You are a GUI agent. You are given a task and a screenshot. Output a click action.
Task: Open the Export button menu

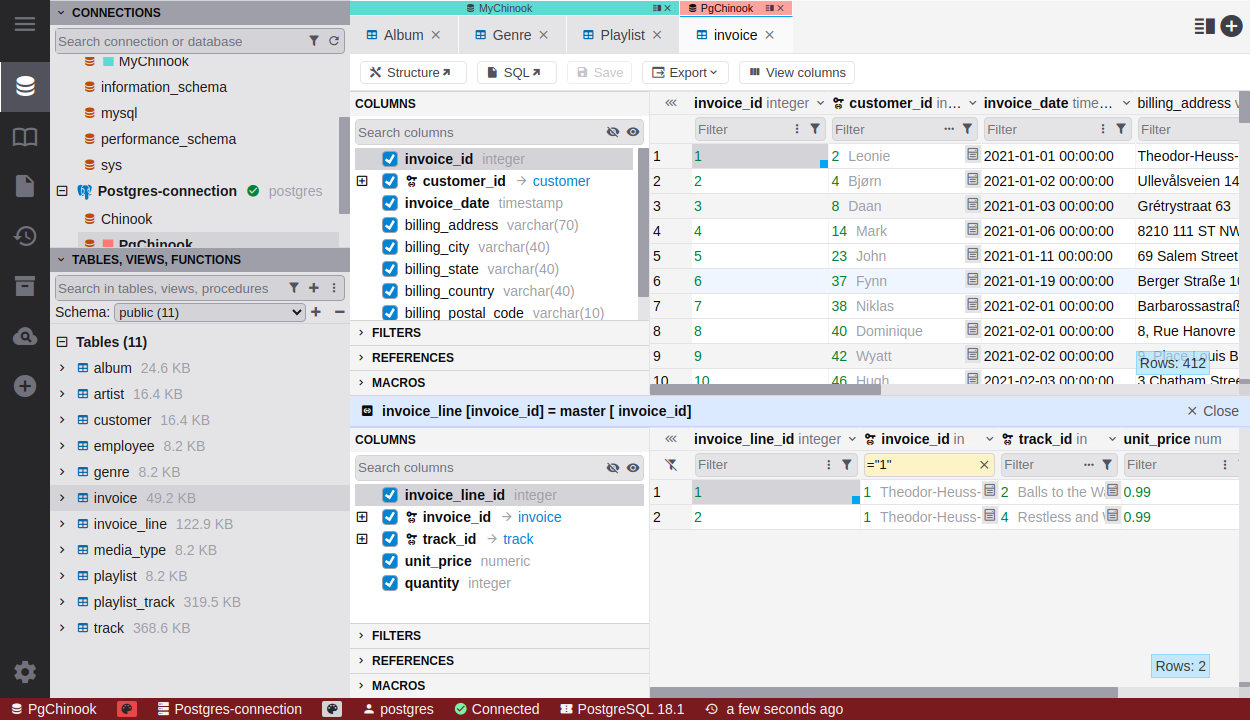(685, 73)
